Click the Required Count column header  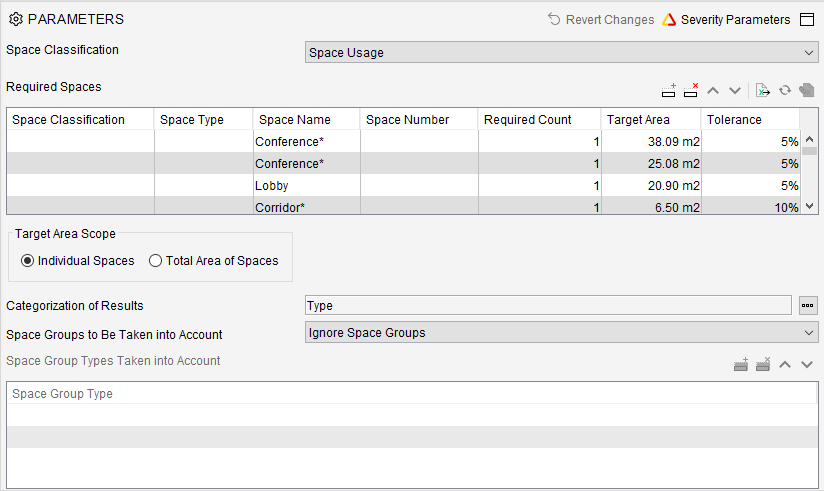[539, 120]
